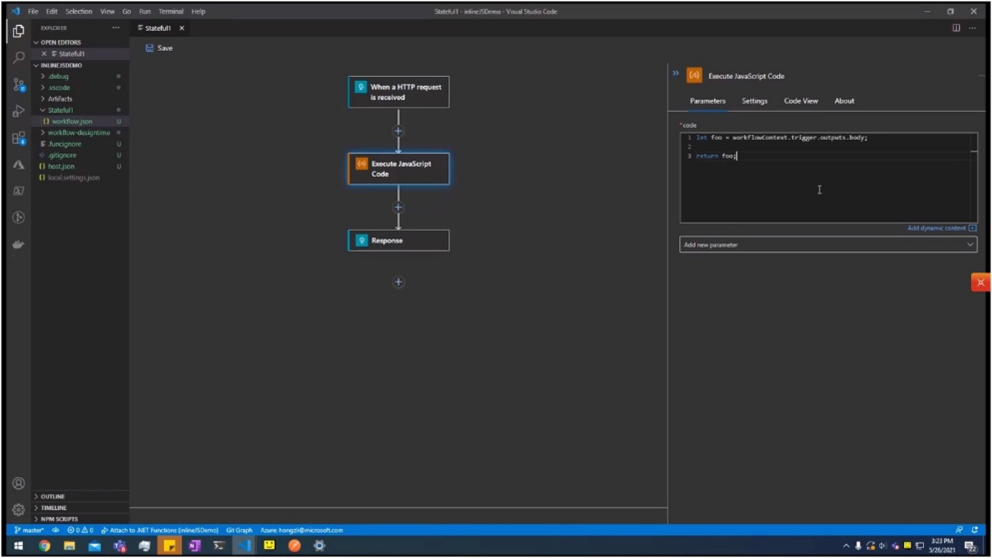Open Chrome from the Windows taskbar
Screen dimensions: 992x558
(x=44, y=546)
